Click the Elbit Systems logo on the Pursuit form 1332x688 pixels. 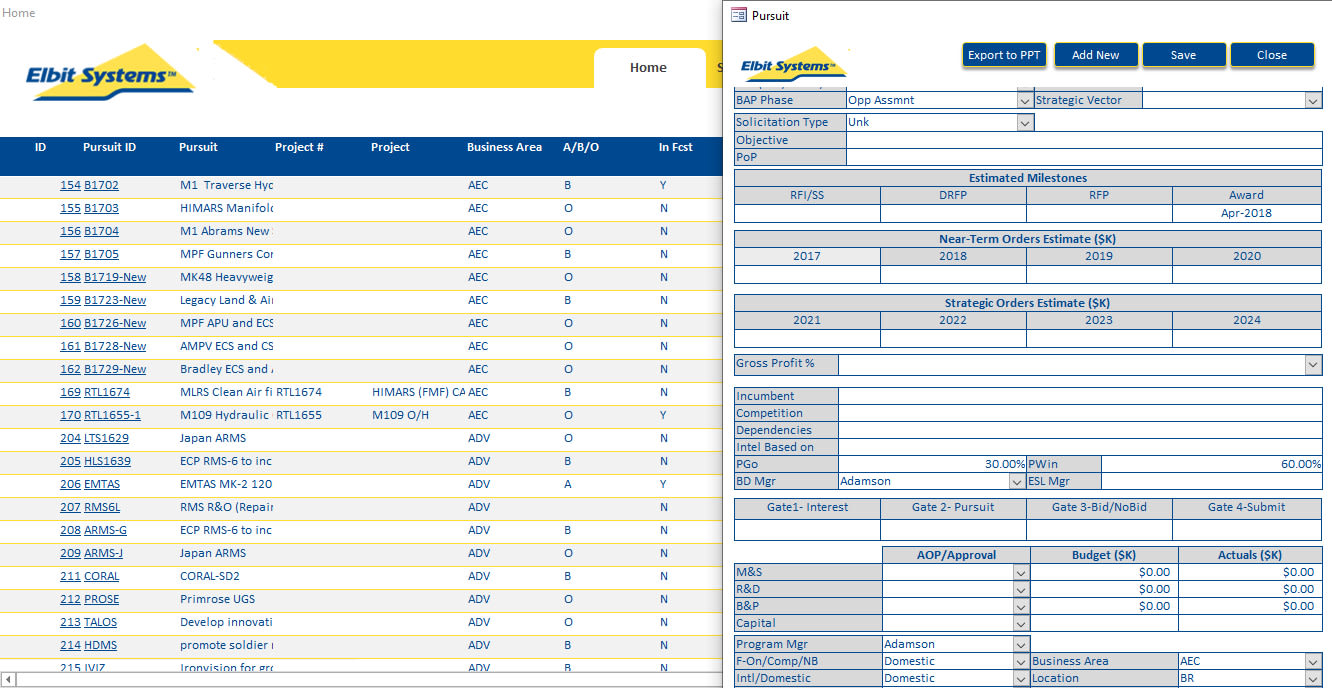click(x=793, y=62)
